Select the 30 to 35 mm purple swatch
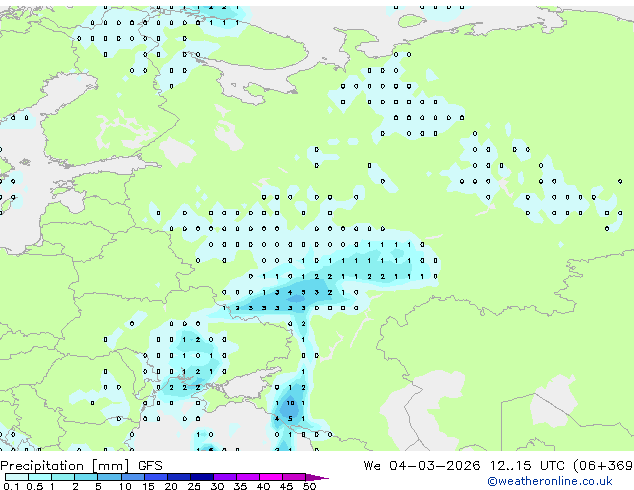Screen dimensions: 634x490 [224, 477]
